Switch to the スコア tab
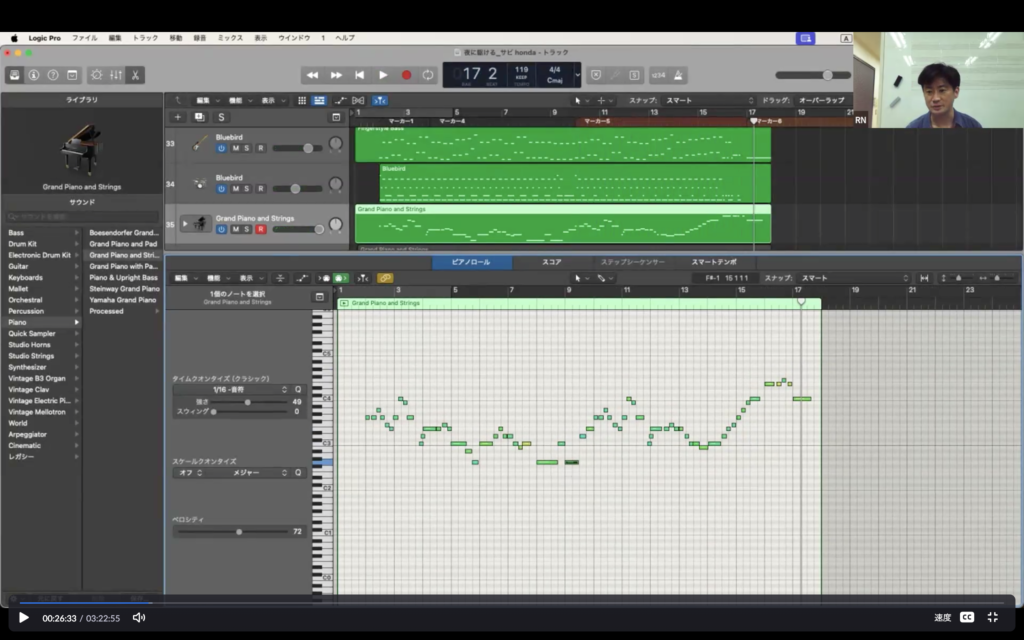 (551, 262)
